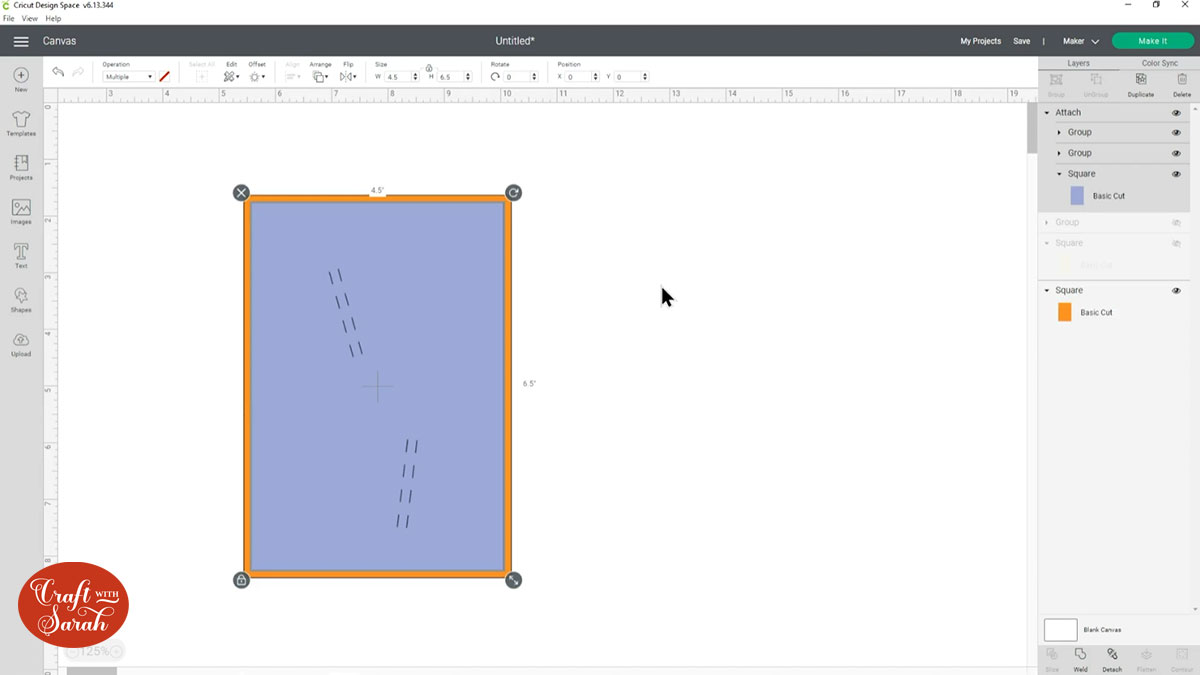This screenshot has width=1200, height=675.
Task: Open the Images library
Action: click(21, 211)
